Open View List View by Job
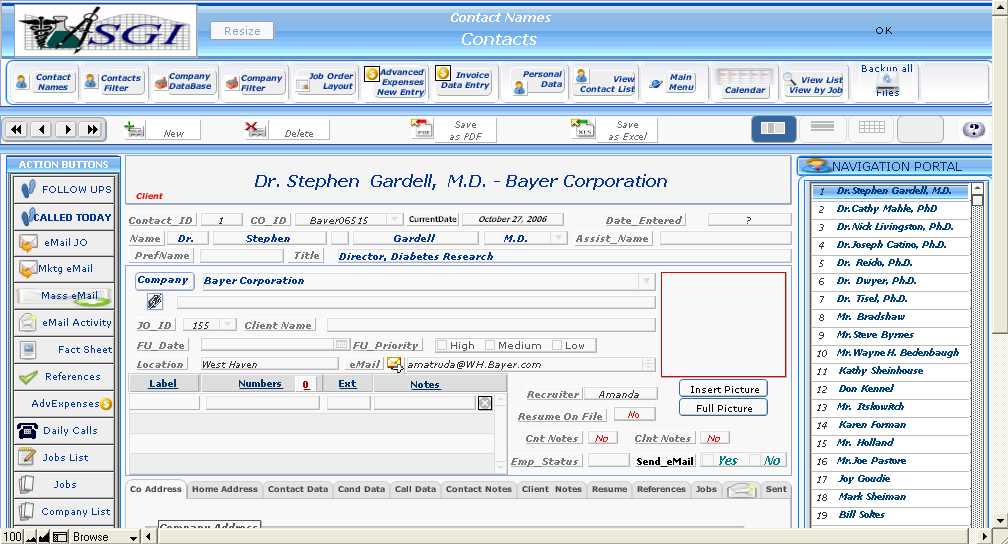This screenshot has width=1008, height=544. pos(813,84)
